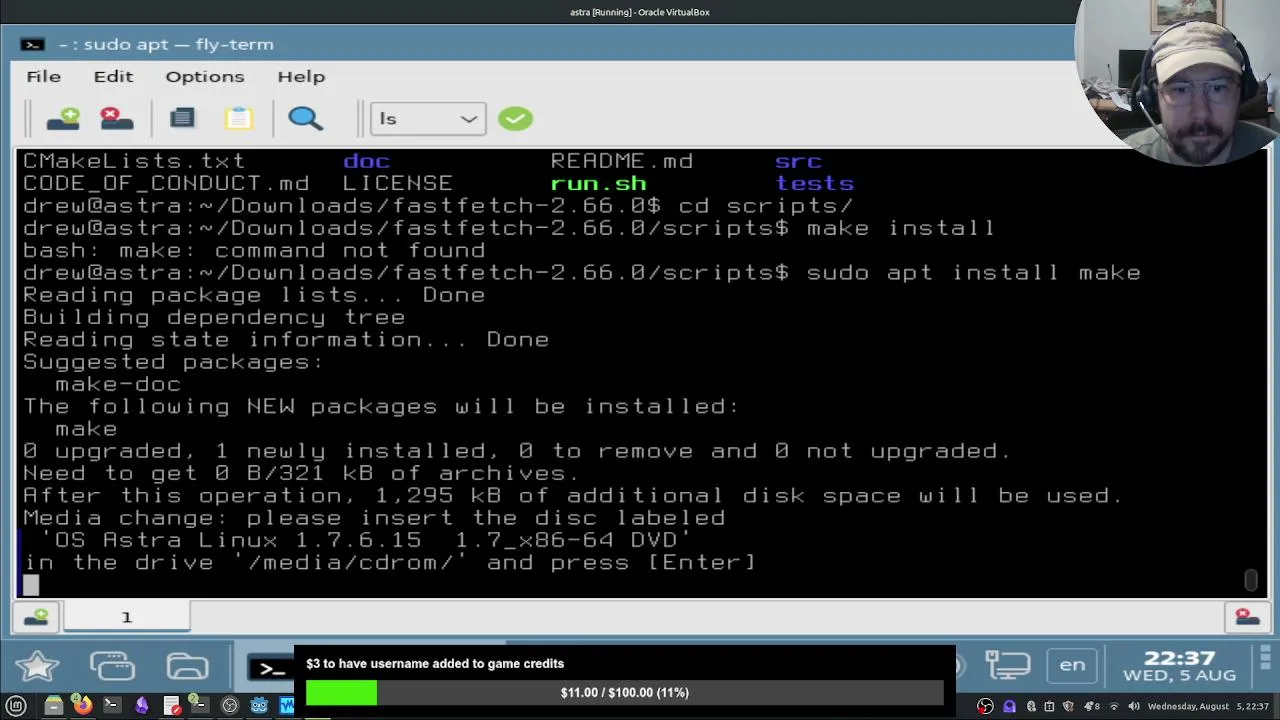Click the donation goal progress bar
This screenshot has height=720, width=1280.
pos(625,692)
